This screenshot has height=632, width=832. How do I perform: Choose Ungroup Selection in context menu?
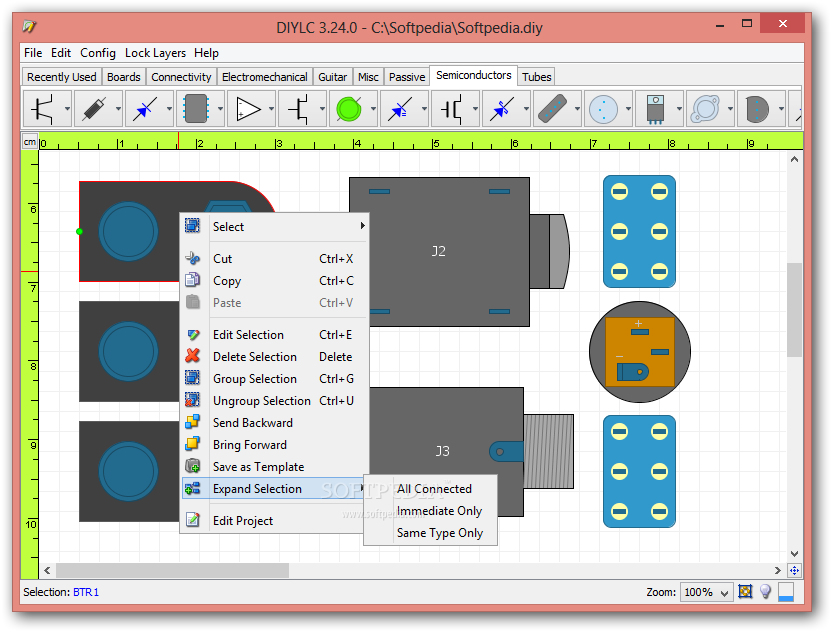point(274,401)
